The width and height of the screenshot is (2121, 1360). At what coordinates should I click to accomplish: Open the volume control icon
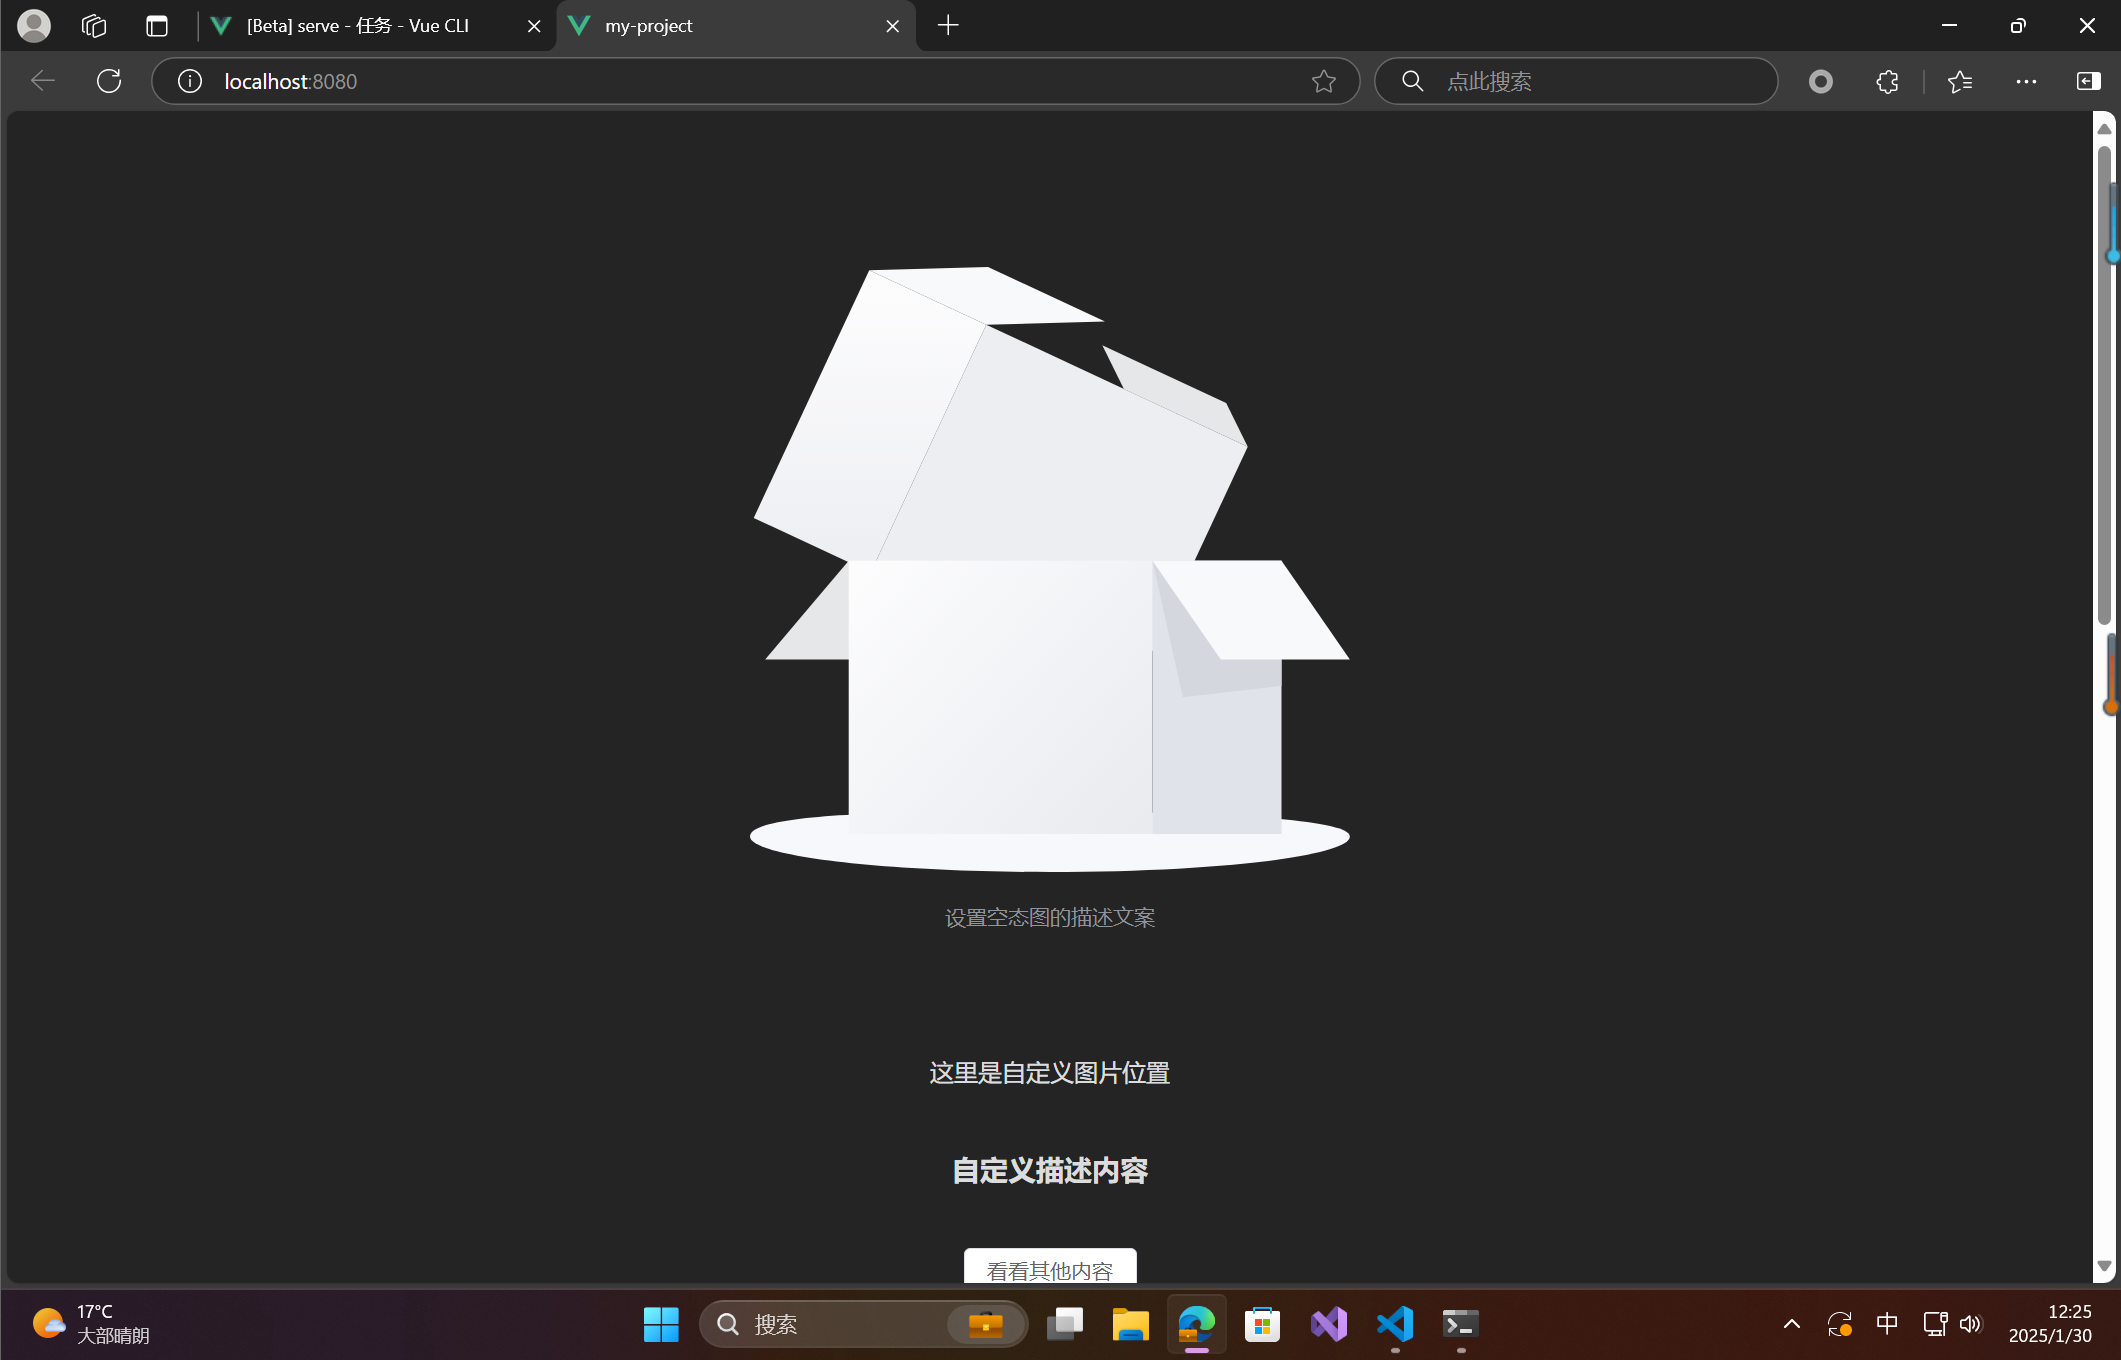pos(1971,1325)
